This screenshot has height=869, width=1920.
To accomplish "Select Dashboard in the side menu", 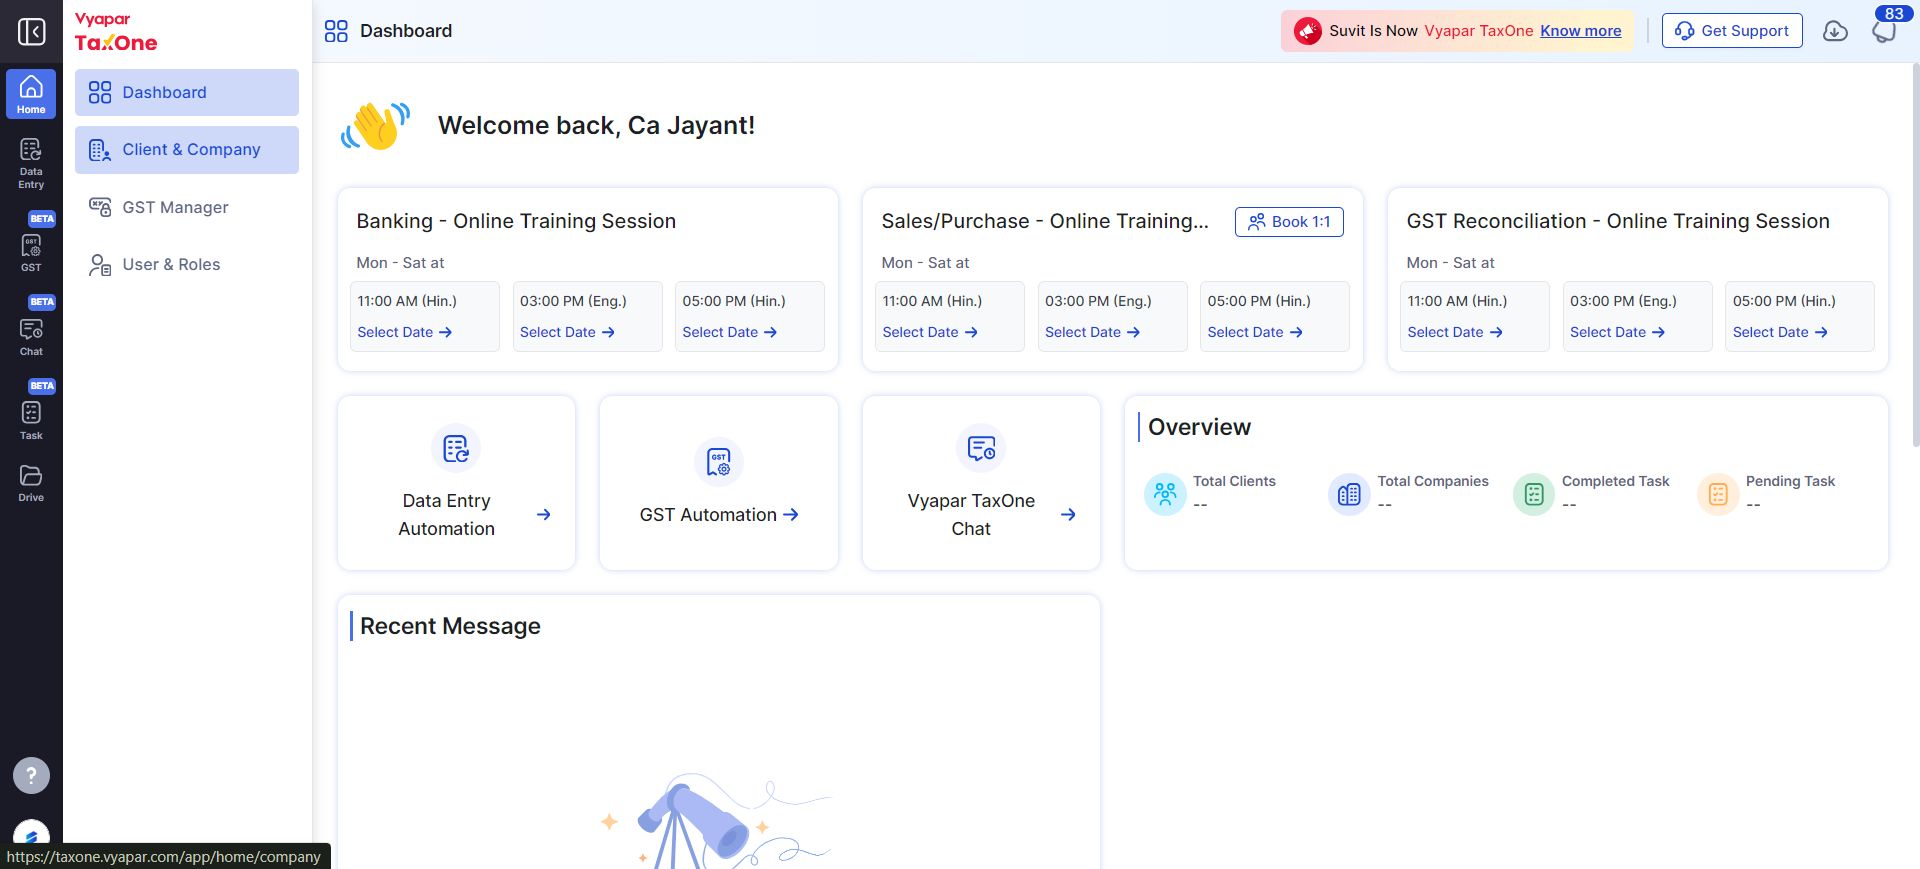I will click(x=187, y=92).
